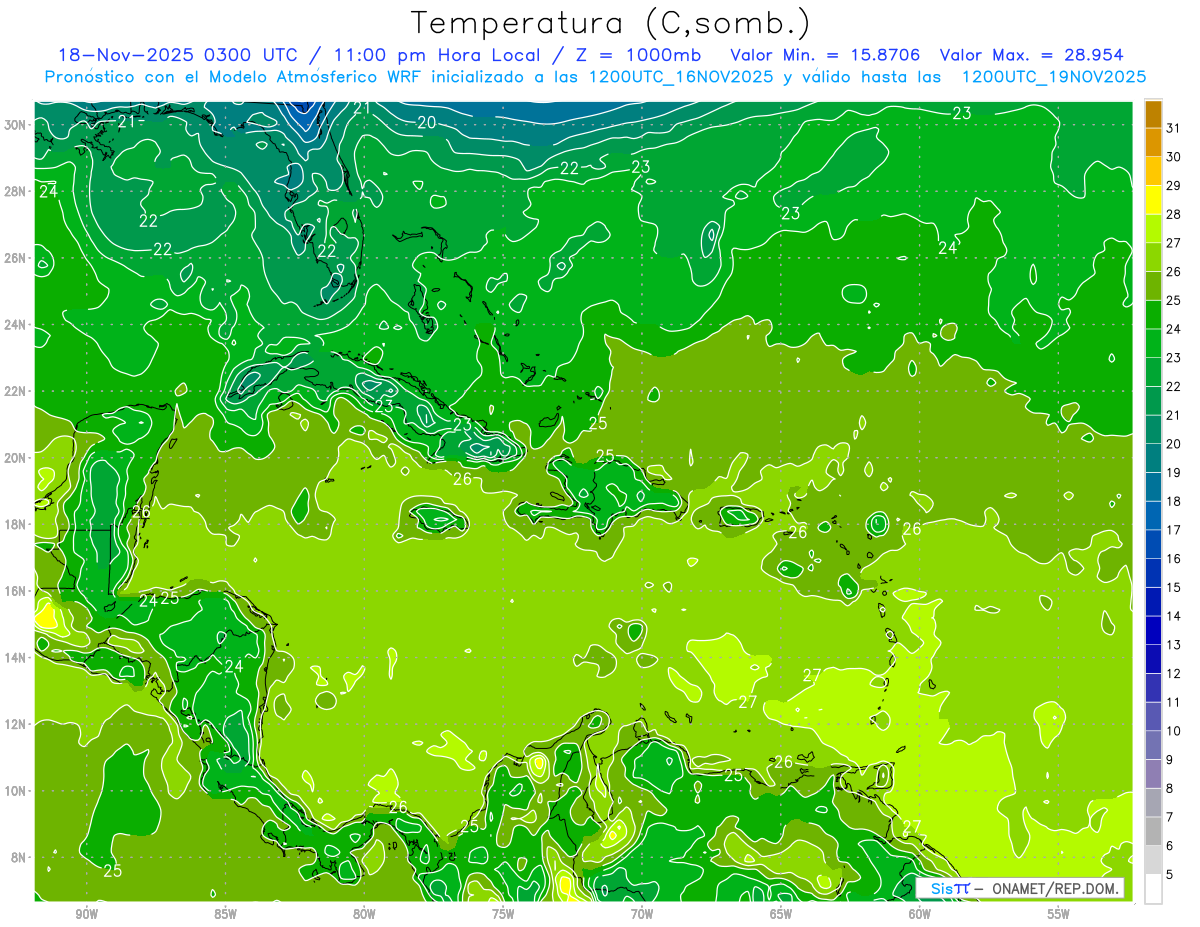The image size is (1200, 927).
Task: Click the '85W' longitude label
Action: pos(225,914)
